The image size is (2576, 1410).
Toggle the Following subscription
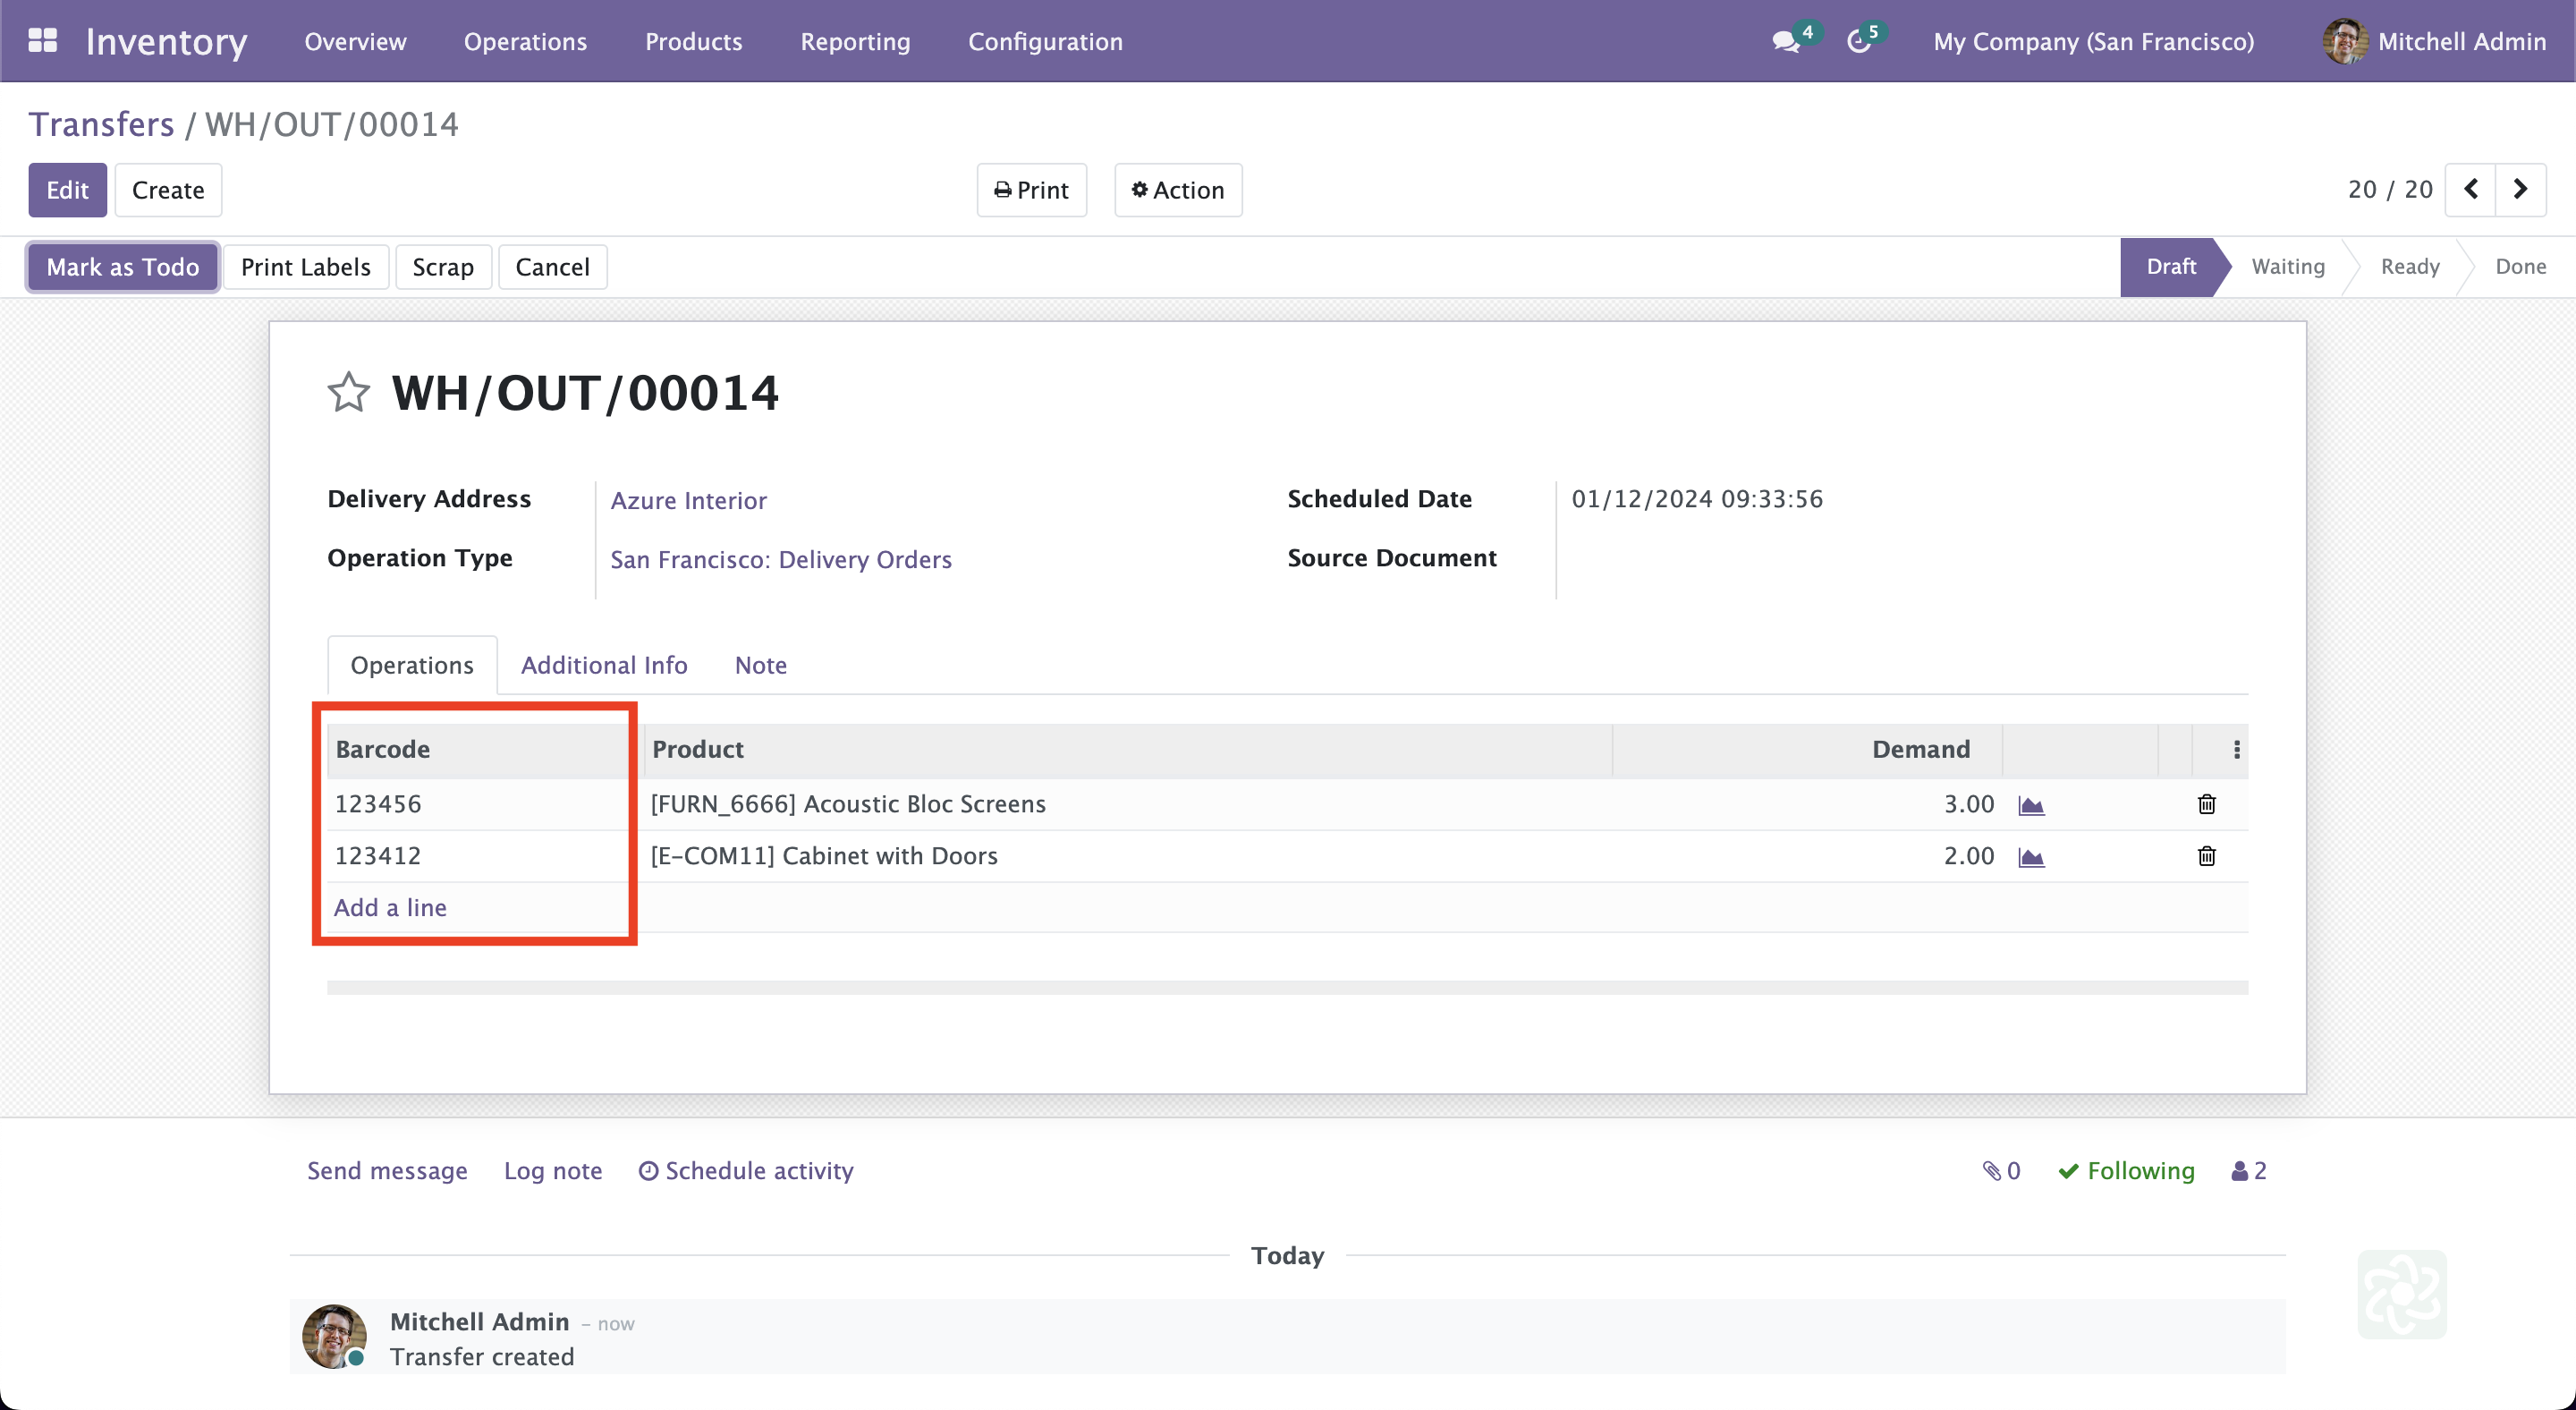pos(2127,1171)
